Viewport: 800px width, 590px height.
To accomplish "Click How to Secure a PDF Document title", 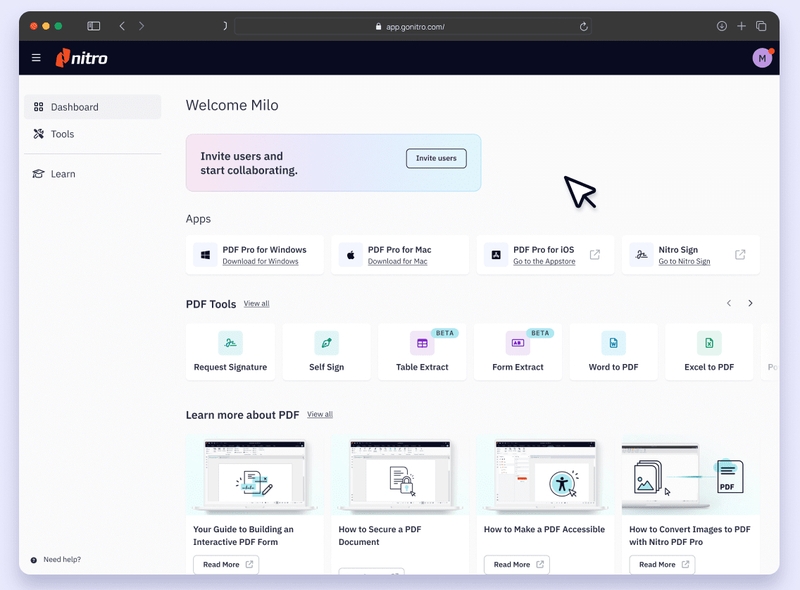I will tap(380, 535).
